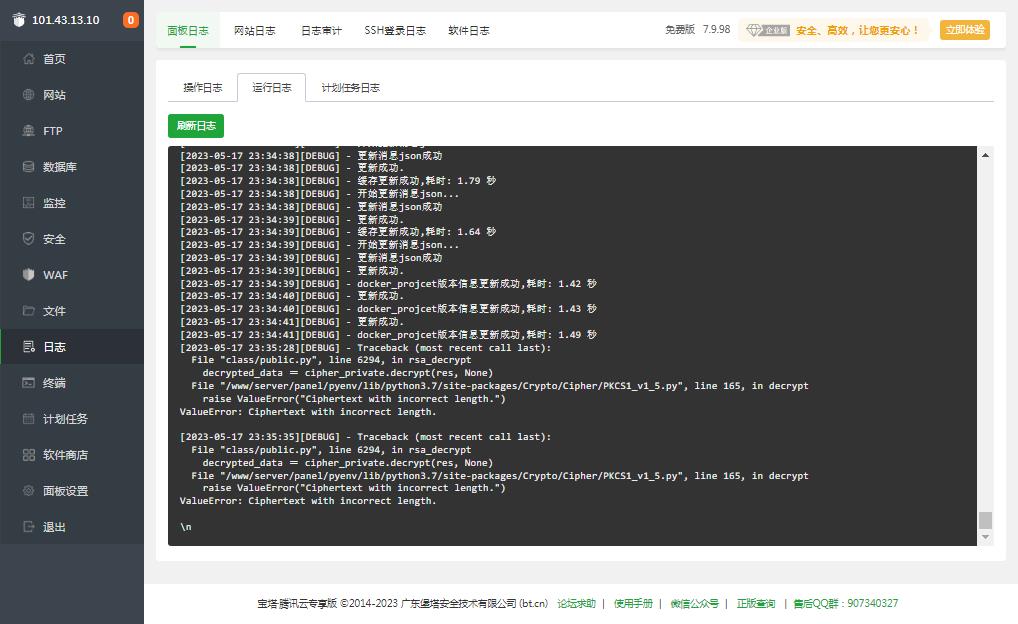The image size is (1018, 624).
Task: Click log line with 耗时: 1.49 秒
Action: pos(388,335)
